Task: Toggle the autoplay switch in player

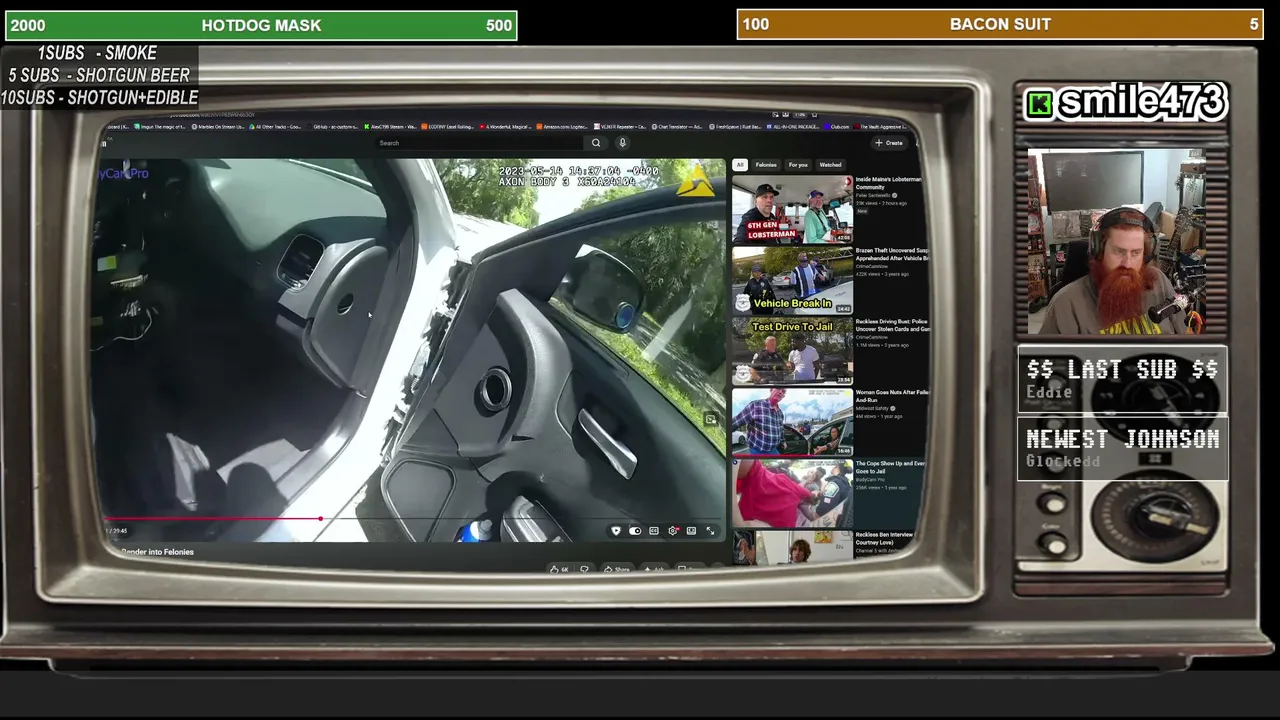Action: pos(634,531)
